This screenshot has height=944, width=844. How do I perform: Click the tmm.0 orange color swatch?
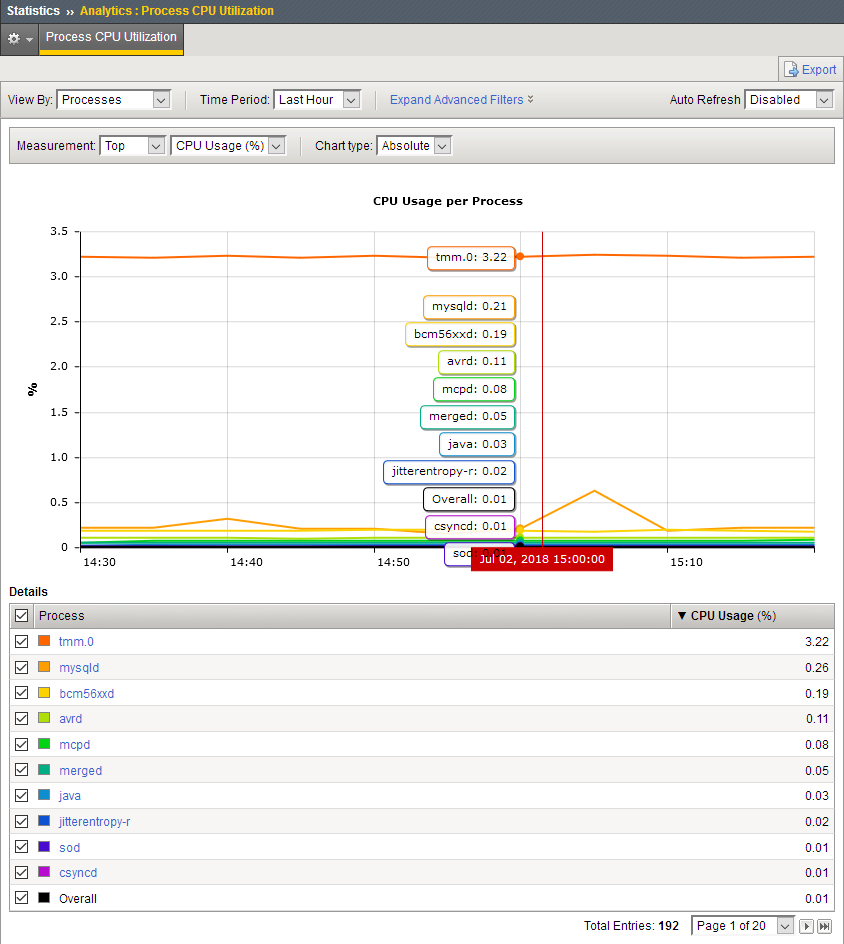[44, 642]
